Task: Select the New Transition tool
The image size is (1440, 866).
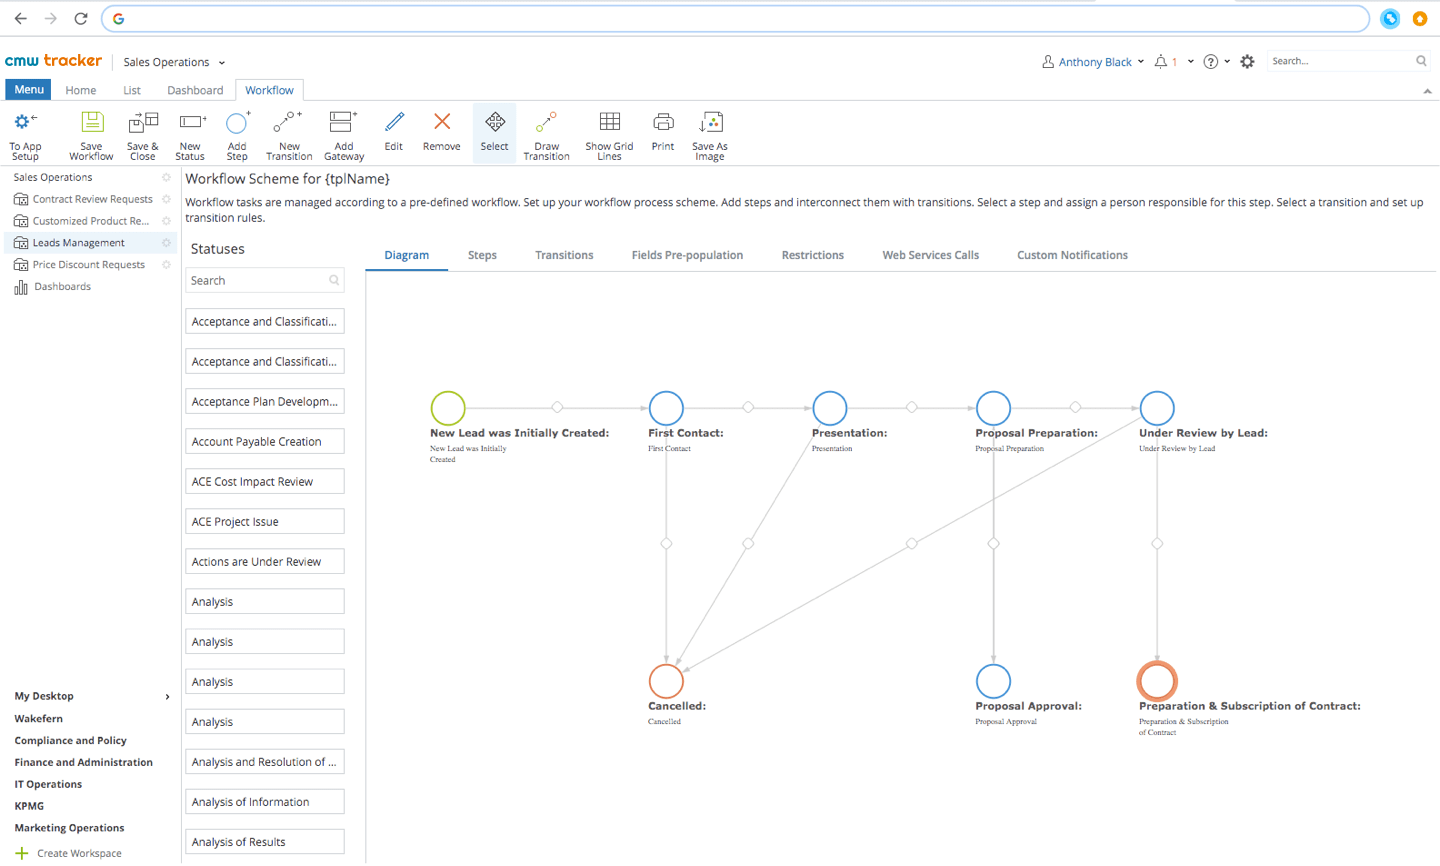Action: tap(289, 133)
